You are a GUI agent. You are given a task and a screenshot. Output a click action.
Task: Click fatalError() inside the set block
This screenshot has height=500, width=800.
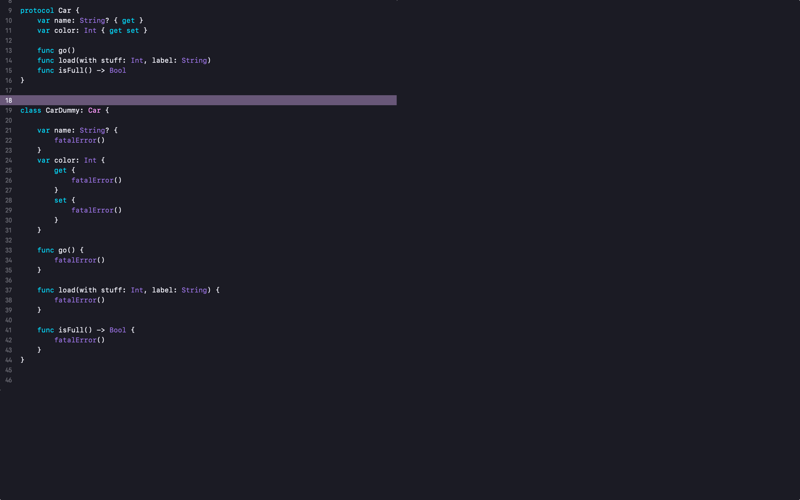pos(96,210)
